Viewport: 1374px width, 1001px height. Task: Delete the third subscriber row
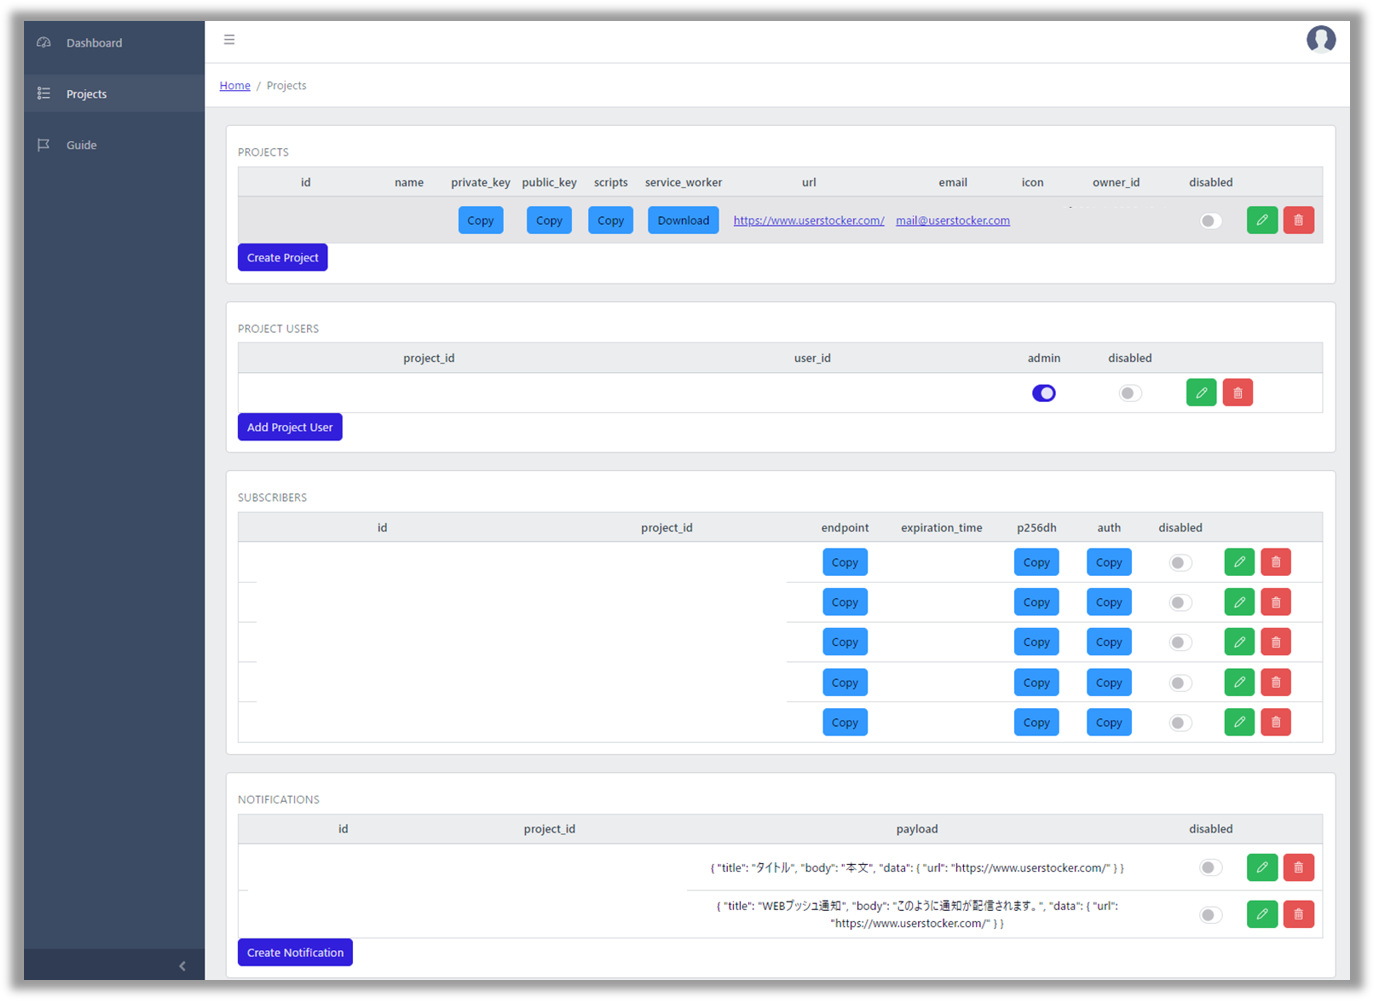point(1275,642)
